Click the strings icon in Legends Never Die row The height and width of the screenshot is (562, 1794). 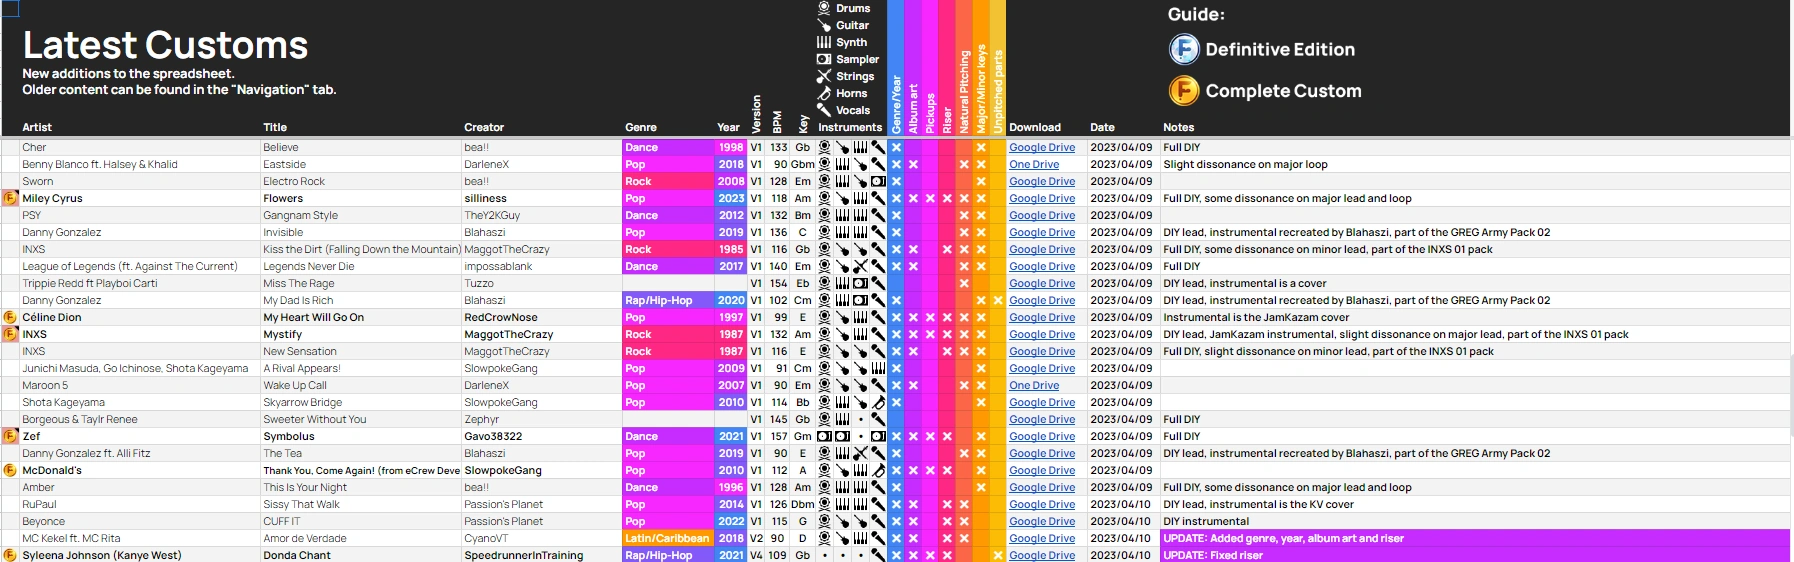point(860,266)
